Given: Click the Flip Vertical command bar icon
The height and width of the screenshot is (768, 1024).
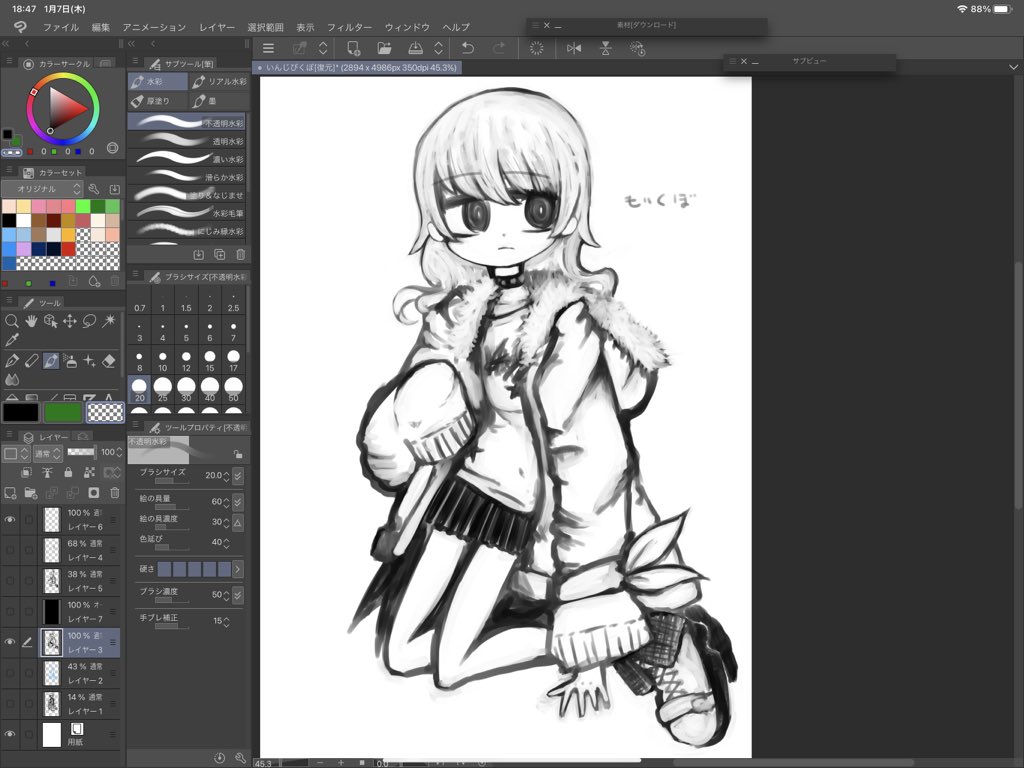Looking at the screenshot, I should (x=605, y=48).
